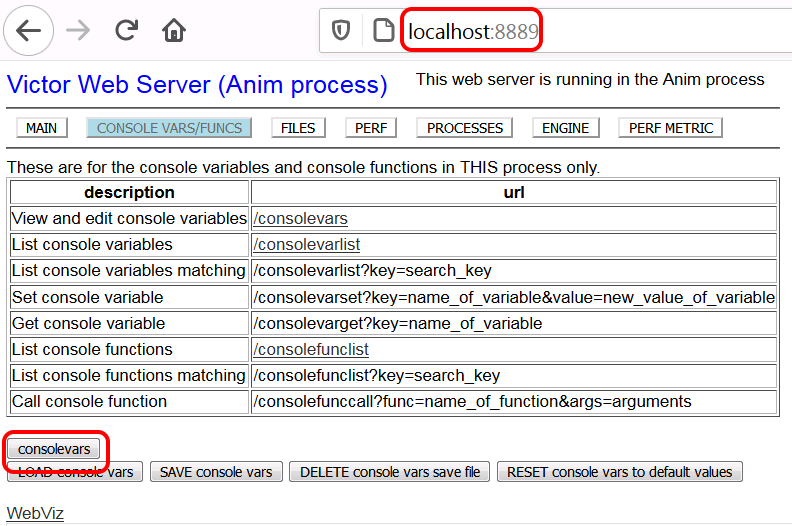Select the /consolevarset?key= URL text

(514, 298)
